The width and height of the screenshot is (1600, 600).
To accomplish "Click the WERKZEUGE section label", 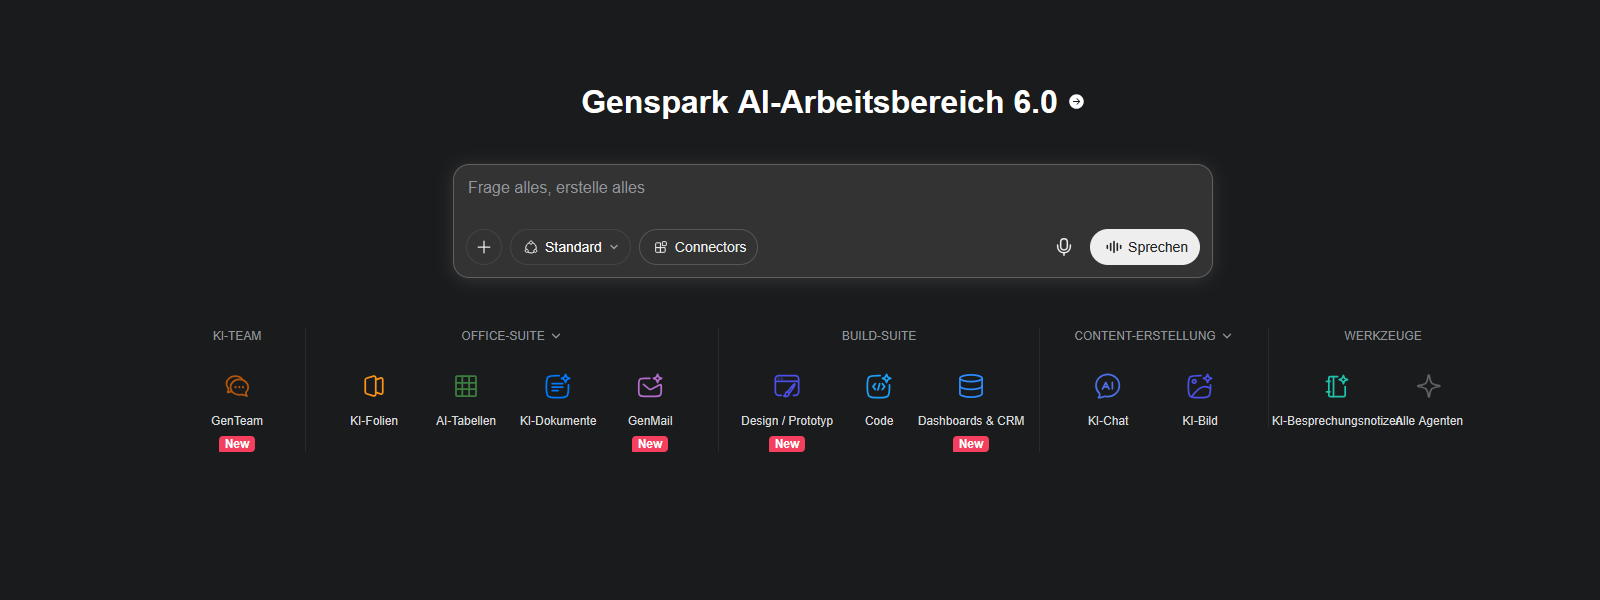I will tap(1383, 336).
